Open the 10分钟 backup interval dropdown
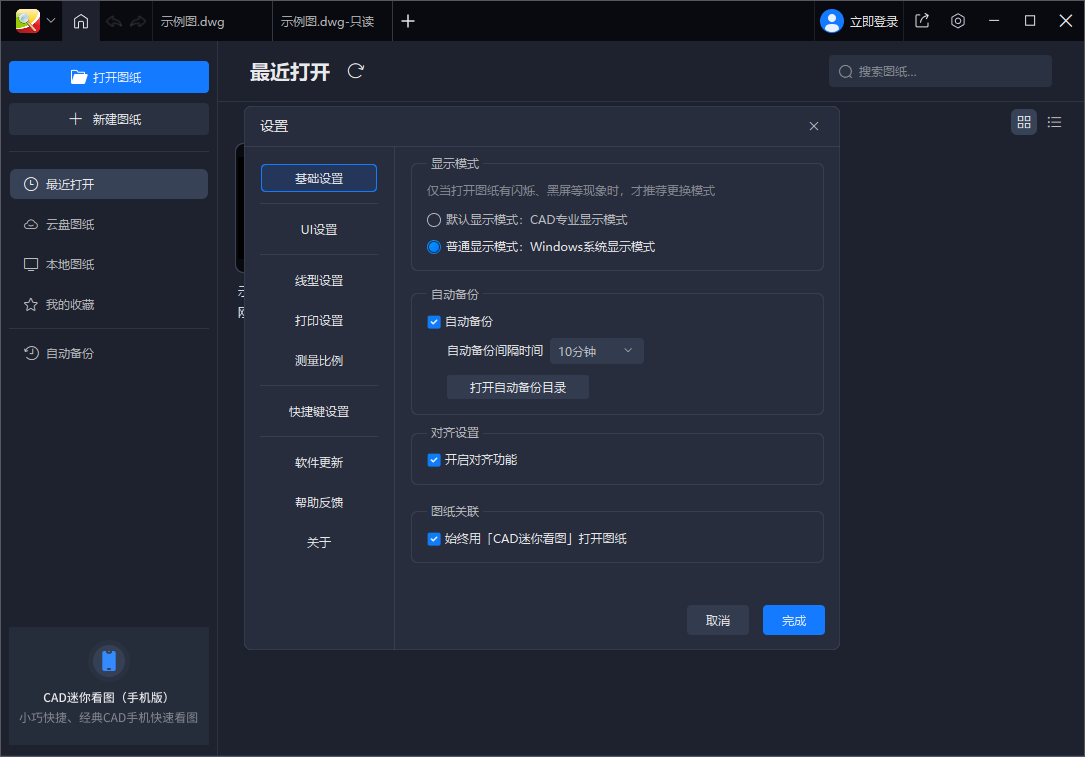 596,351
